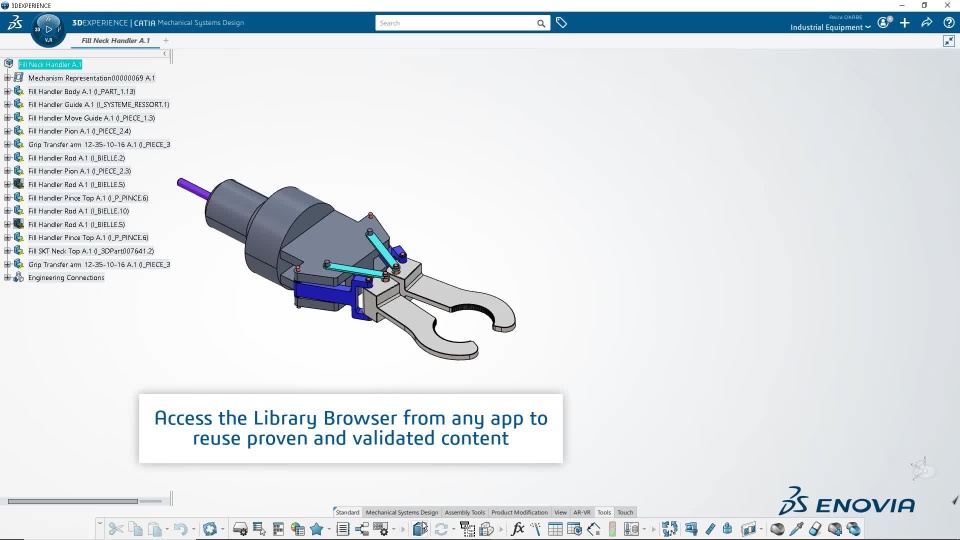Click the drive with gear icon

pyautogui.click(x=240, y=528)
